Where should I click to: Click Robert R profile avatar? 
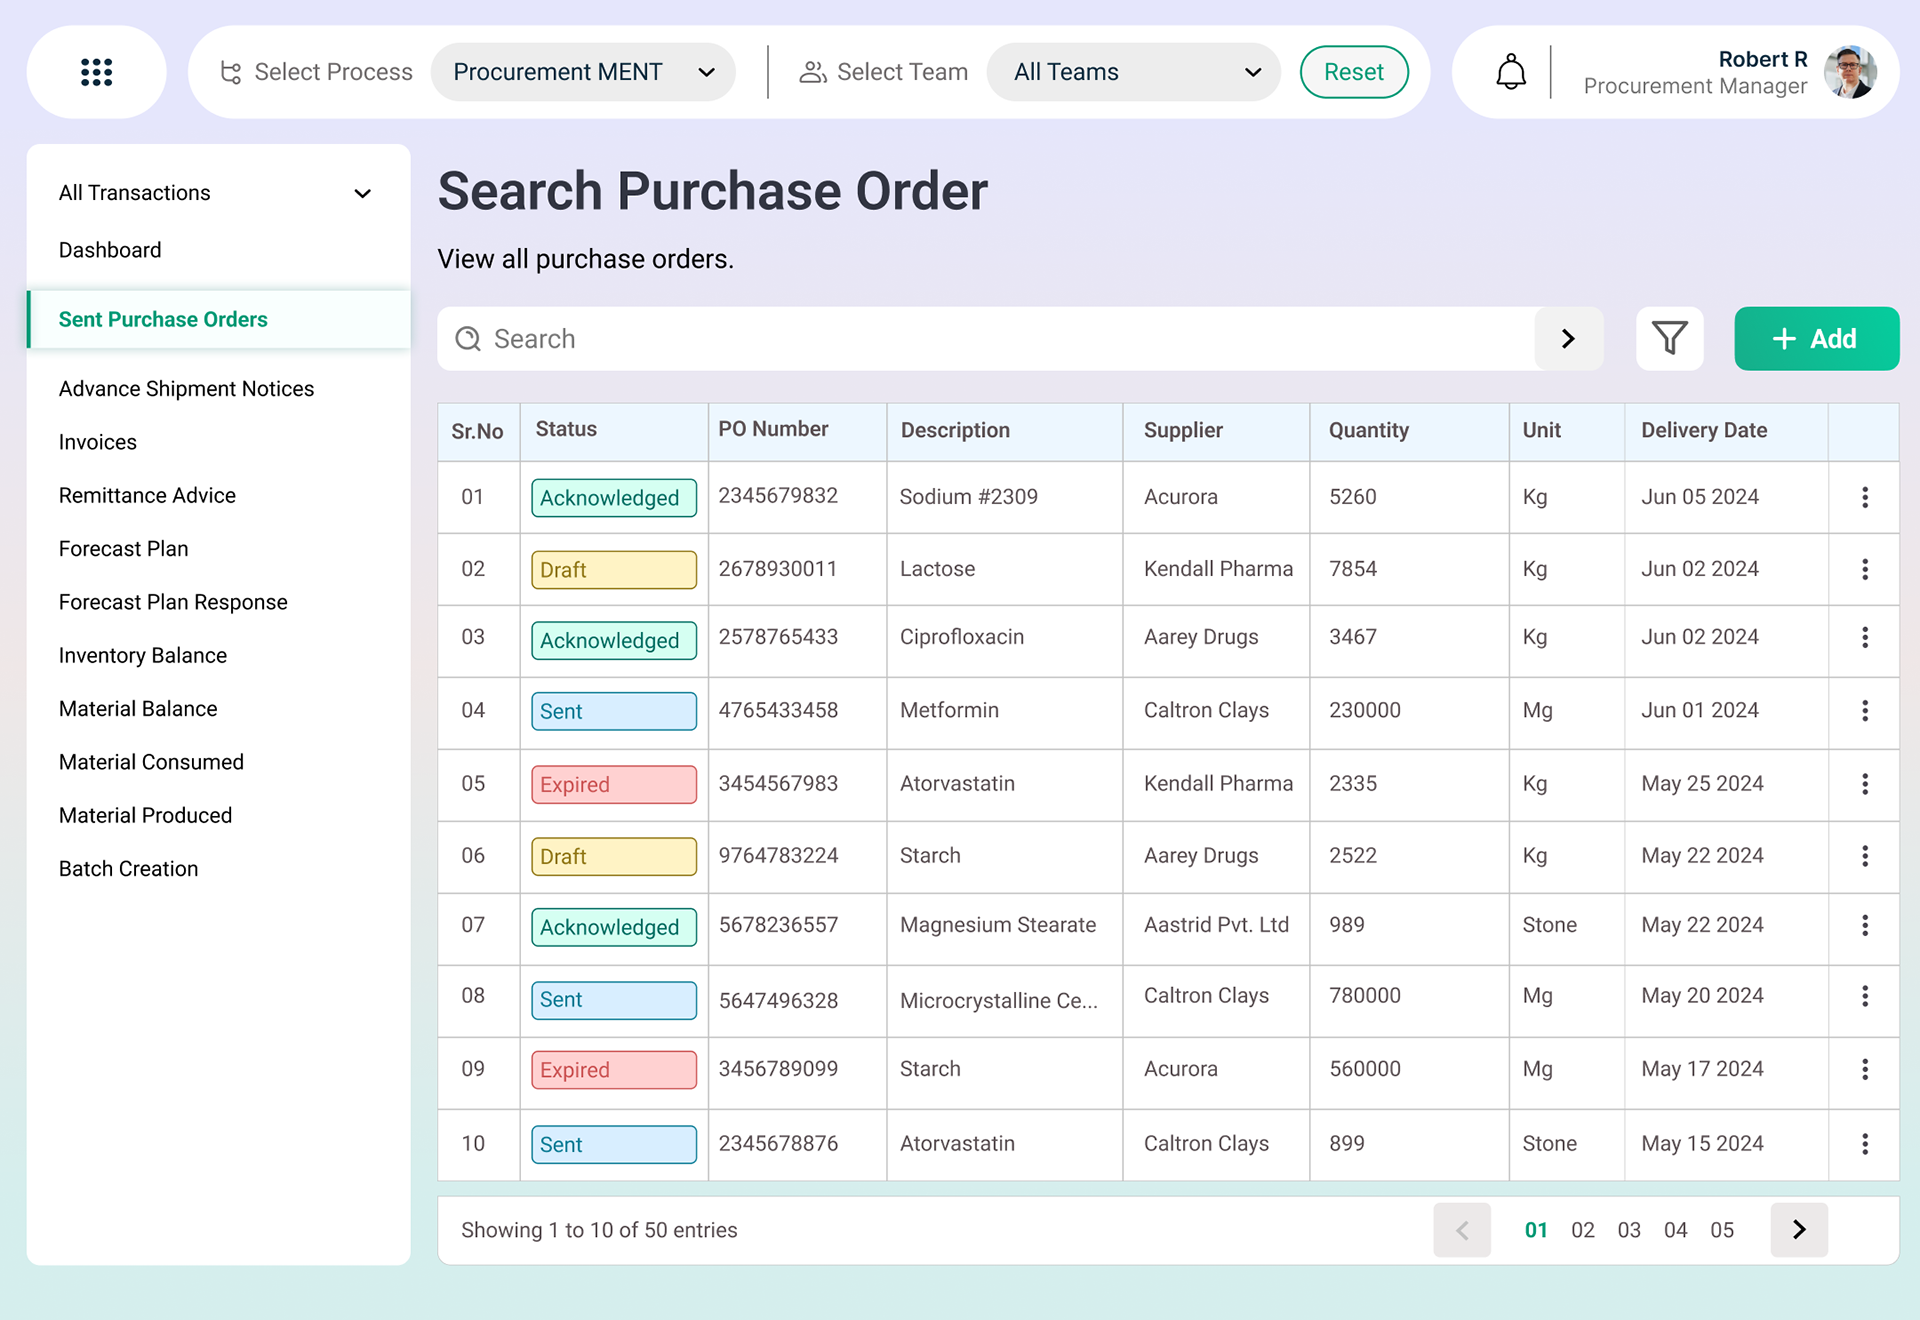pyautogui.click(x=1849, y=72)
